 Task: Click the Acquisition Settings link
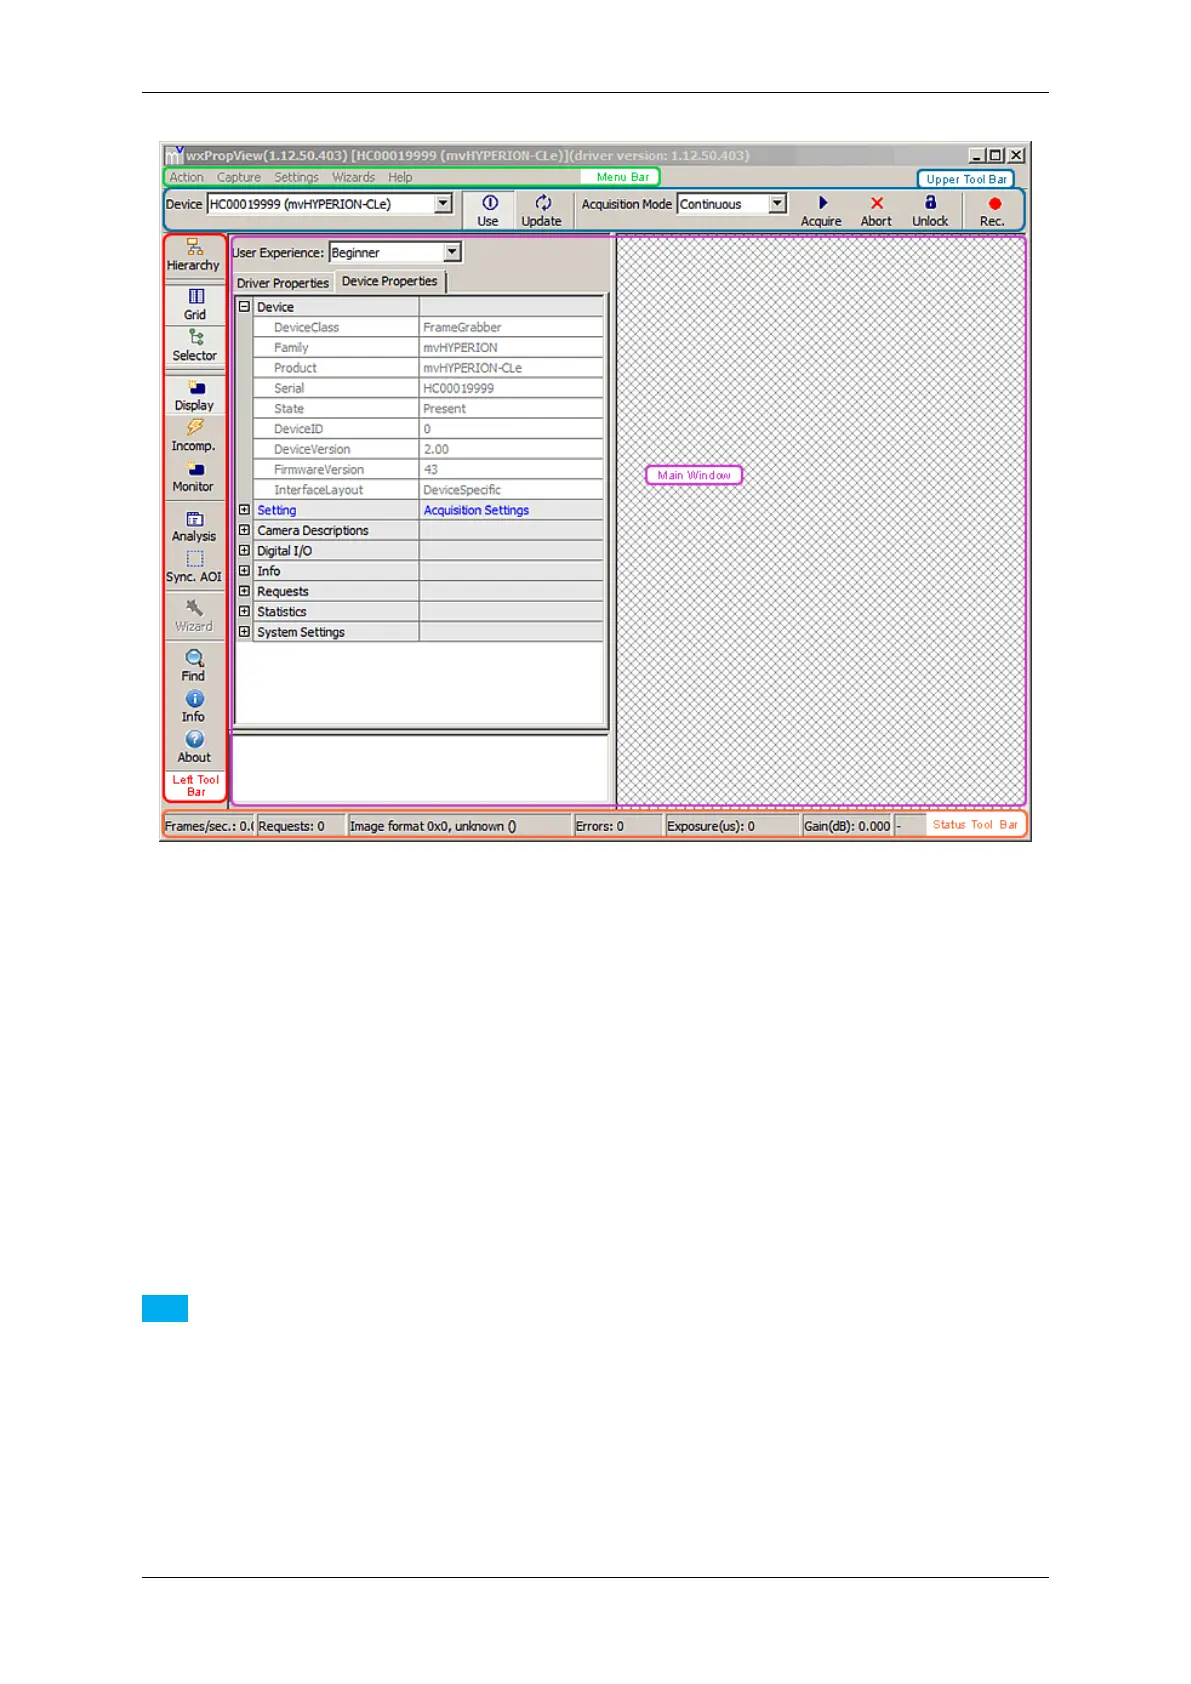pos(476,510)
